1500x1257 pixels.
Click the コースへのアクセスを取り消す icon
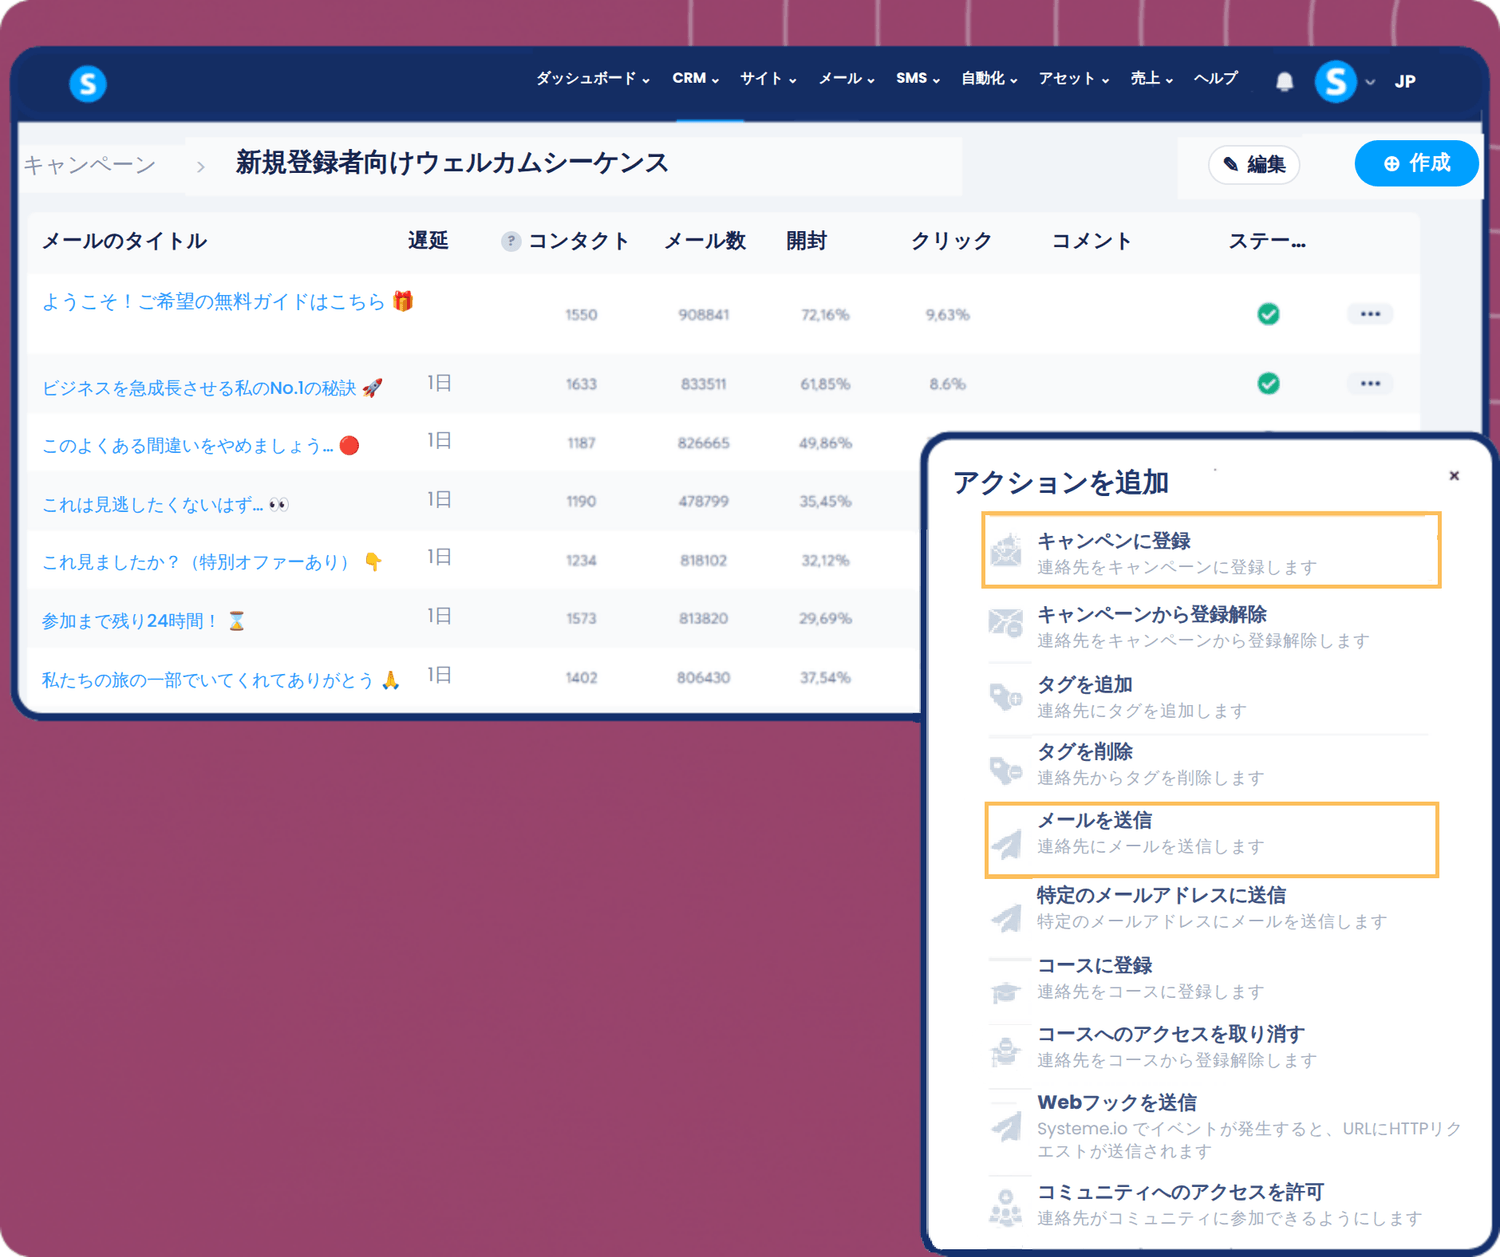coord(1006,1052)
